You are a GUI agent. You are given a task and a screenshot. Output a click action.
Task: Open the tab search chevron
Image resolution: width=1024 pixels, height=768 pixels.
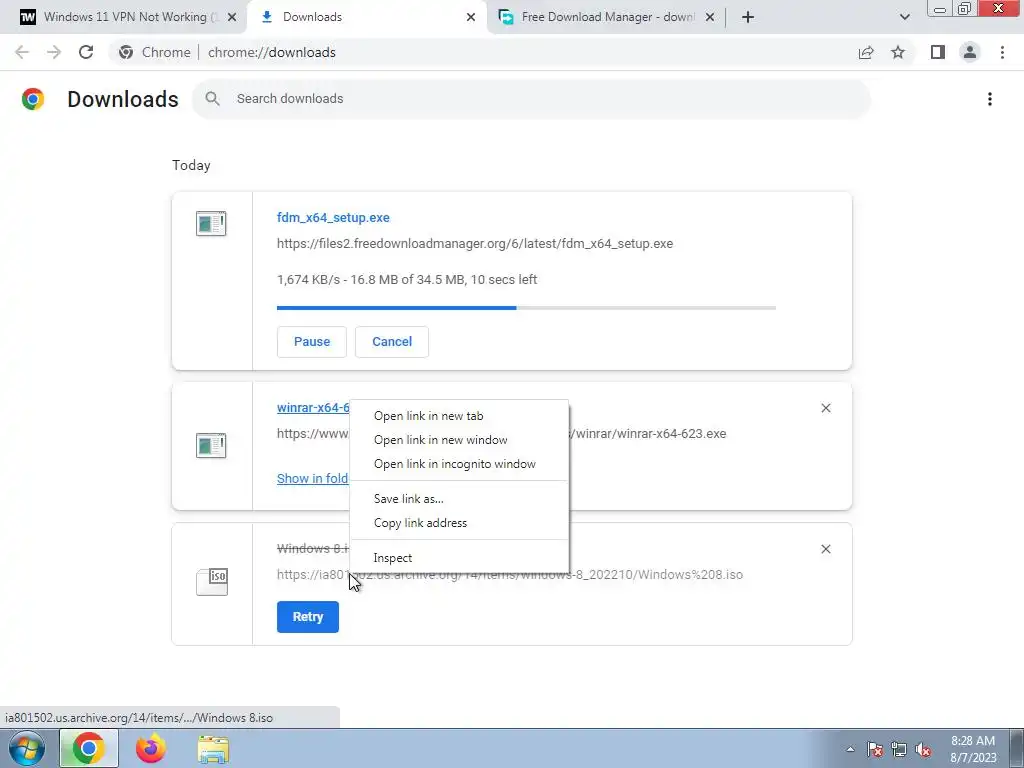tap(904, 17)
